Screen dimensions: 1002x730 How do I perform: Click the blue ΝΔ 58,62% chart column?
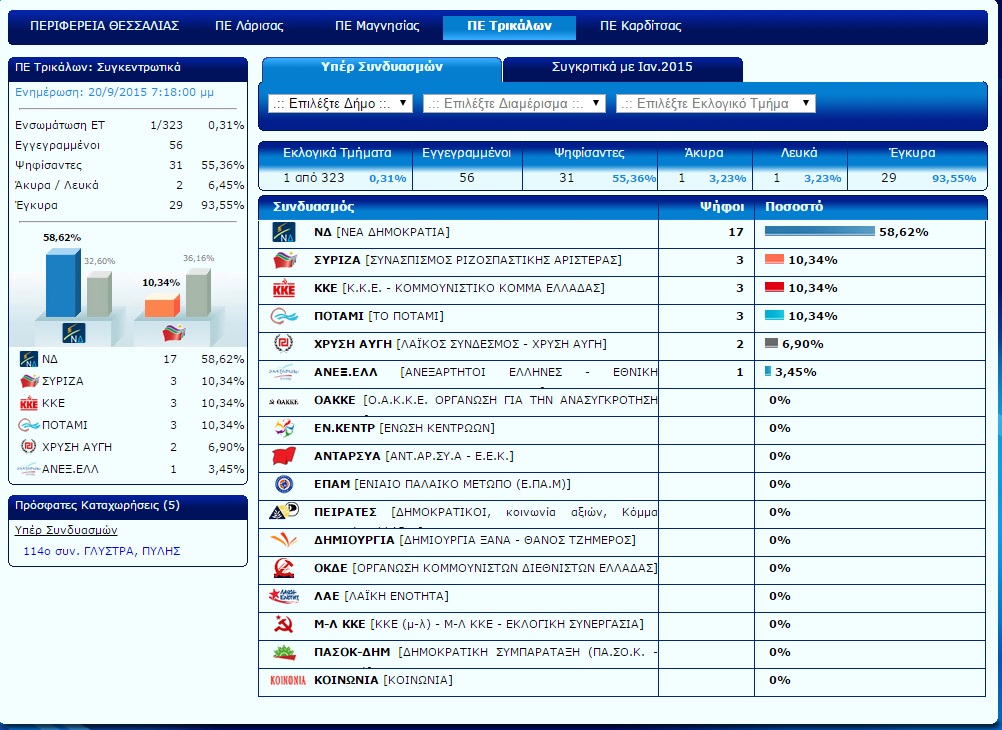coord(63,283)
